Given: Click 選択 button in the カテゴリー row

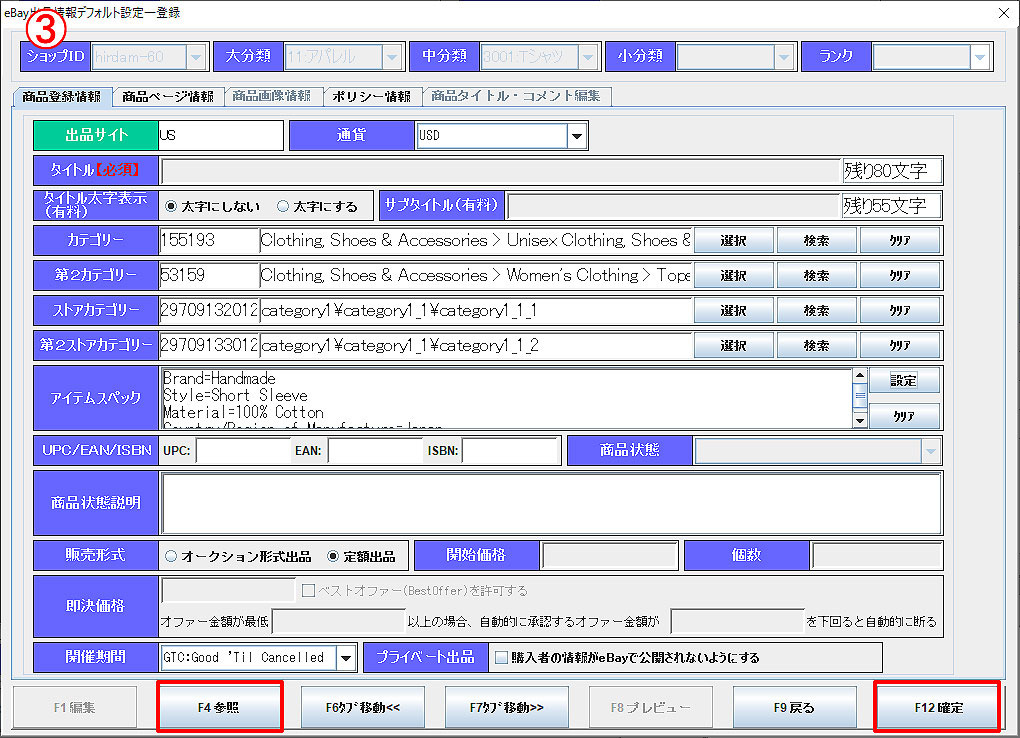Looking at the screenshot, I should coord(732,241).
